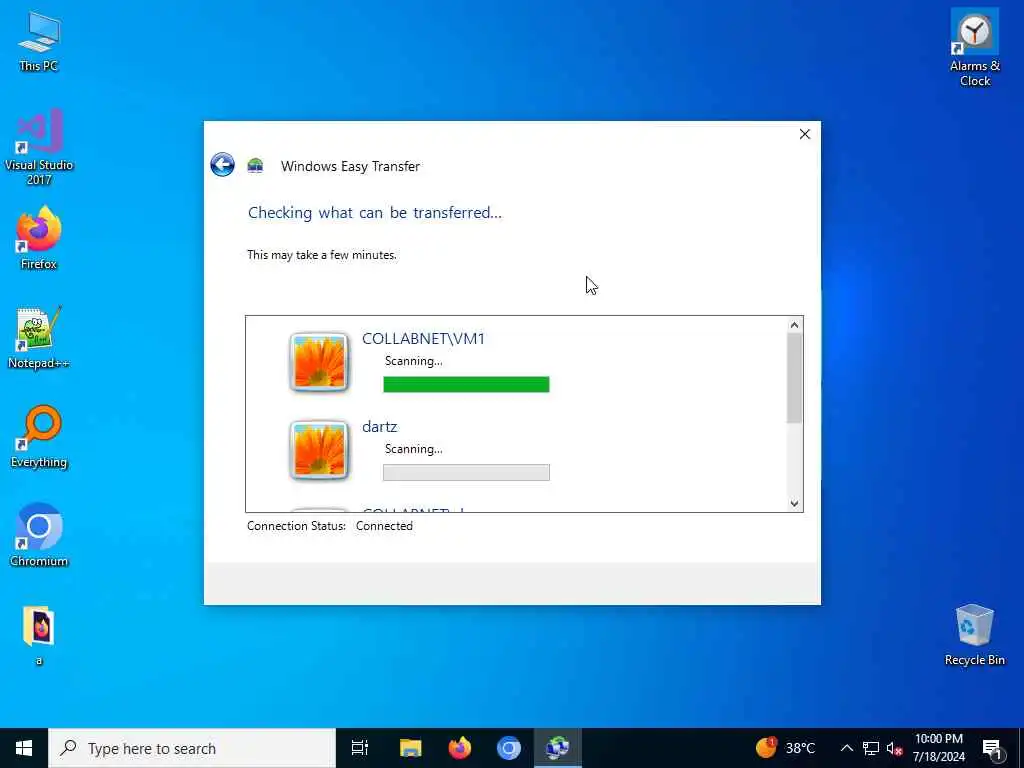Click the Connection Status 'Connected' text

pos(384,526)
